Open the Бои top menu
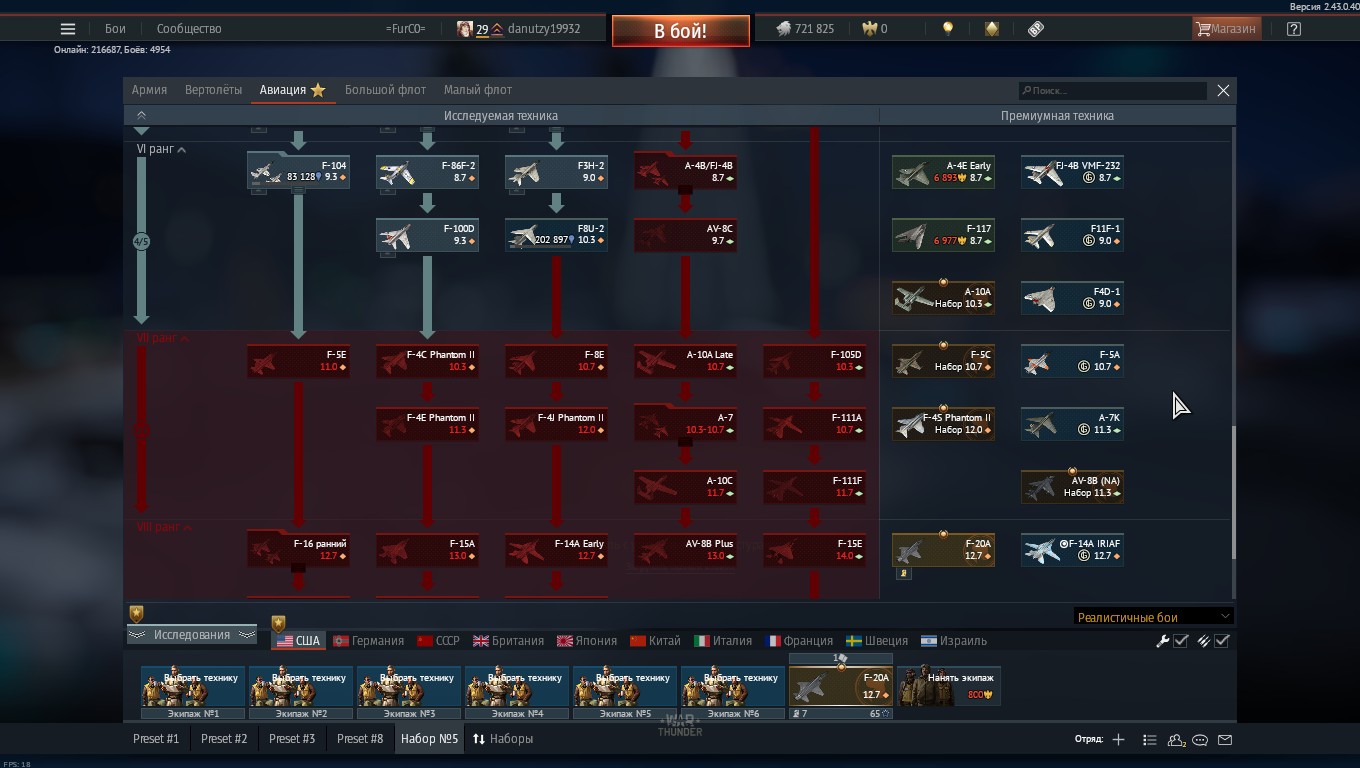 point(116,29)
